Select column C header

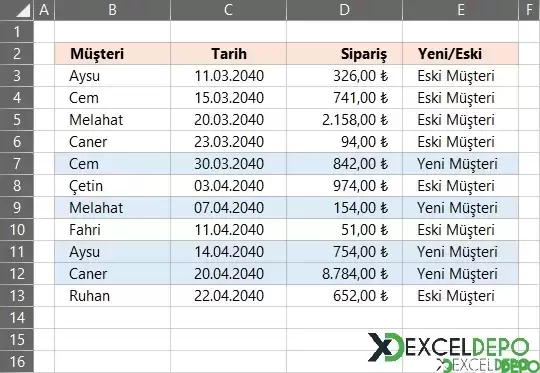(228, 10)
